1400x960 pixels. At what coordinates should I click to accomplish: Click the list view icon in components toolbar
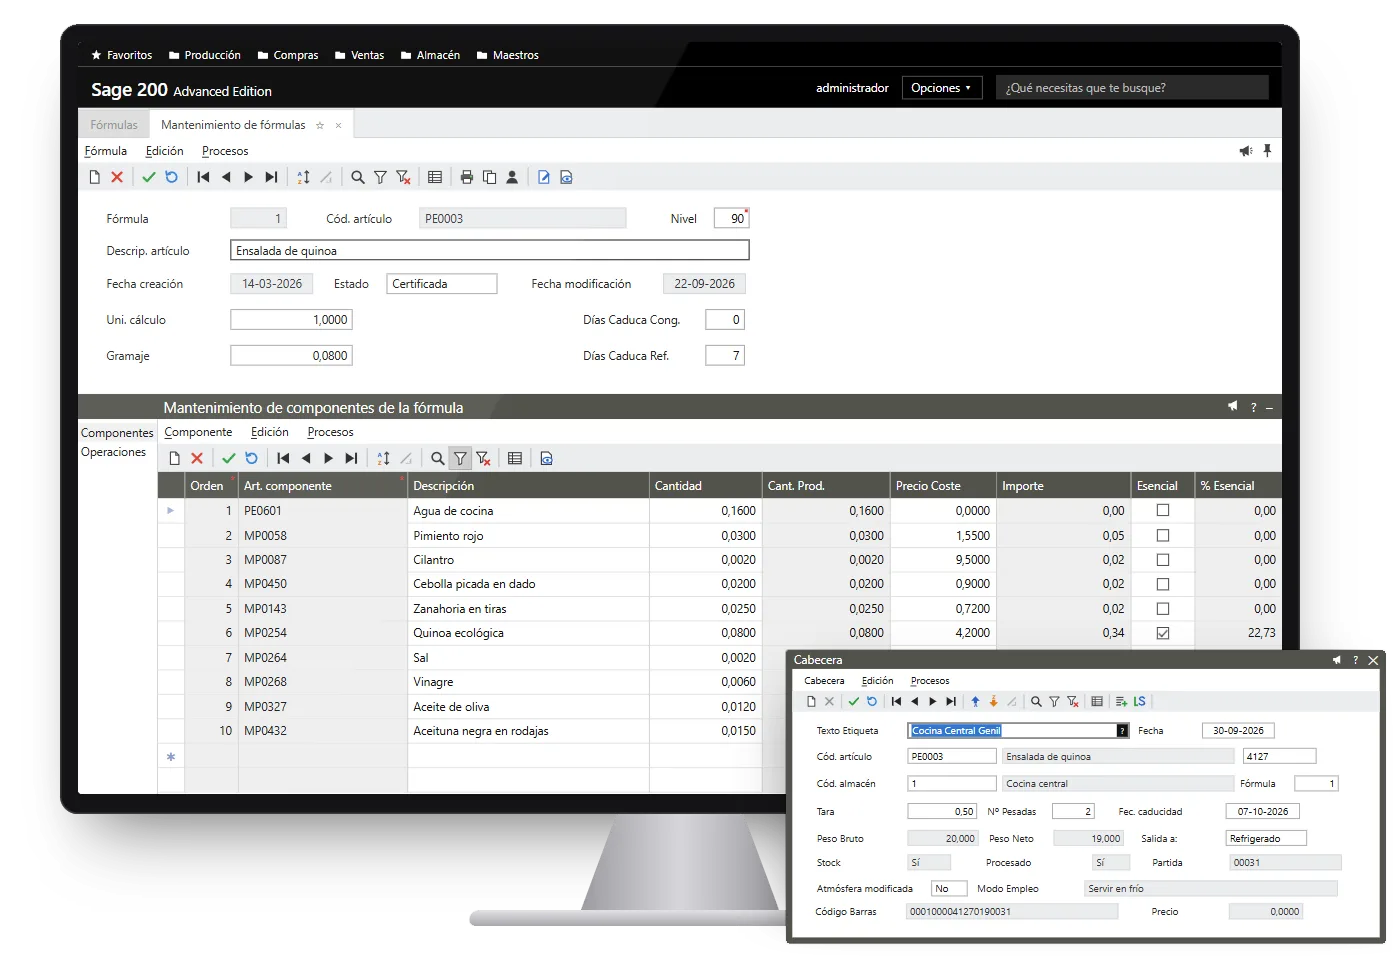515,458
